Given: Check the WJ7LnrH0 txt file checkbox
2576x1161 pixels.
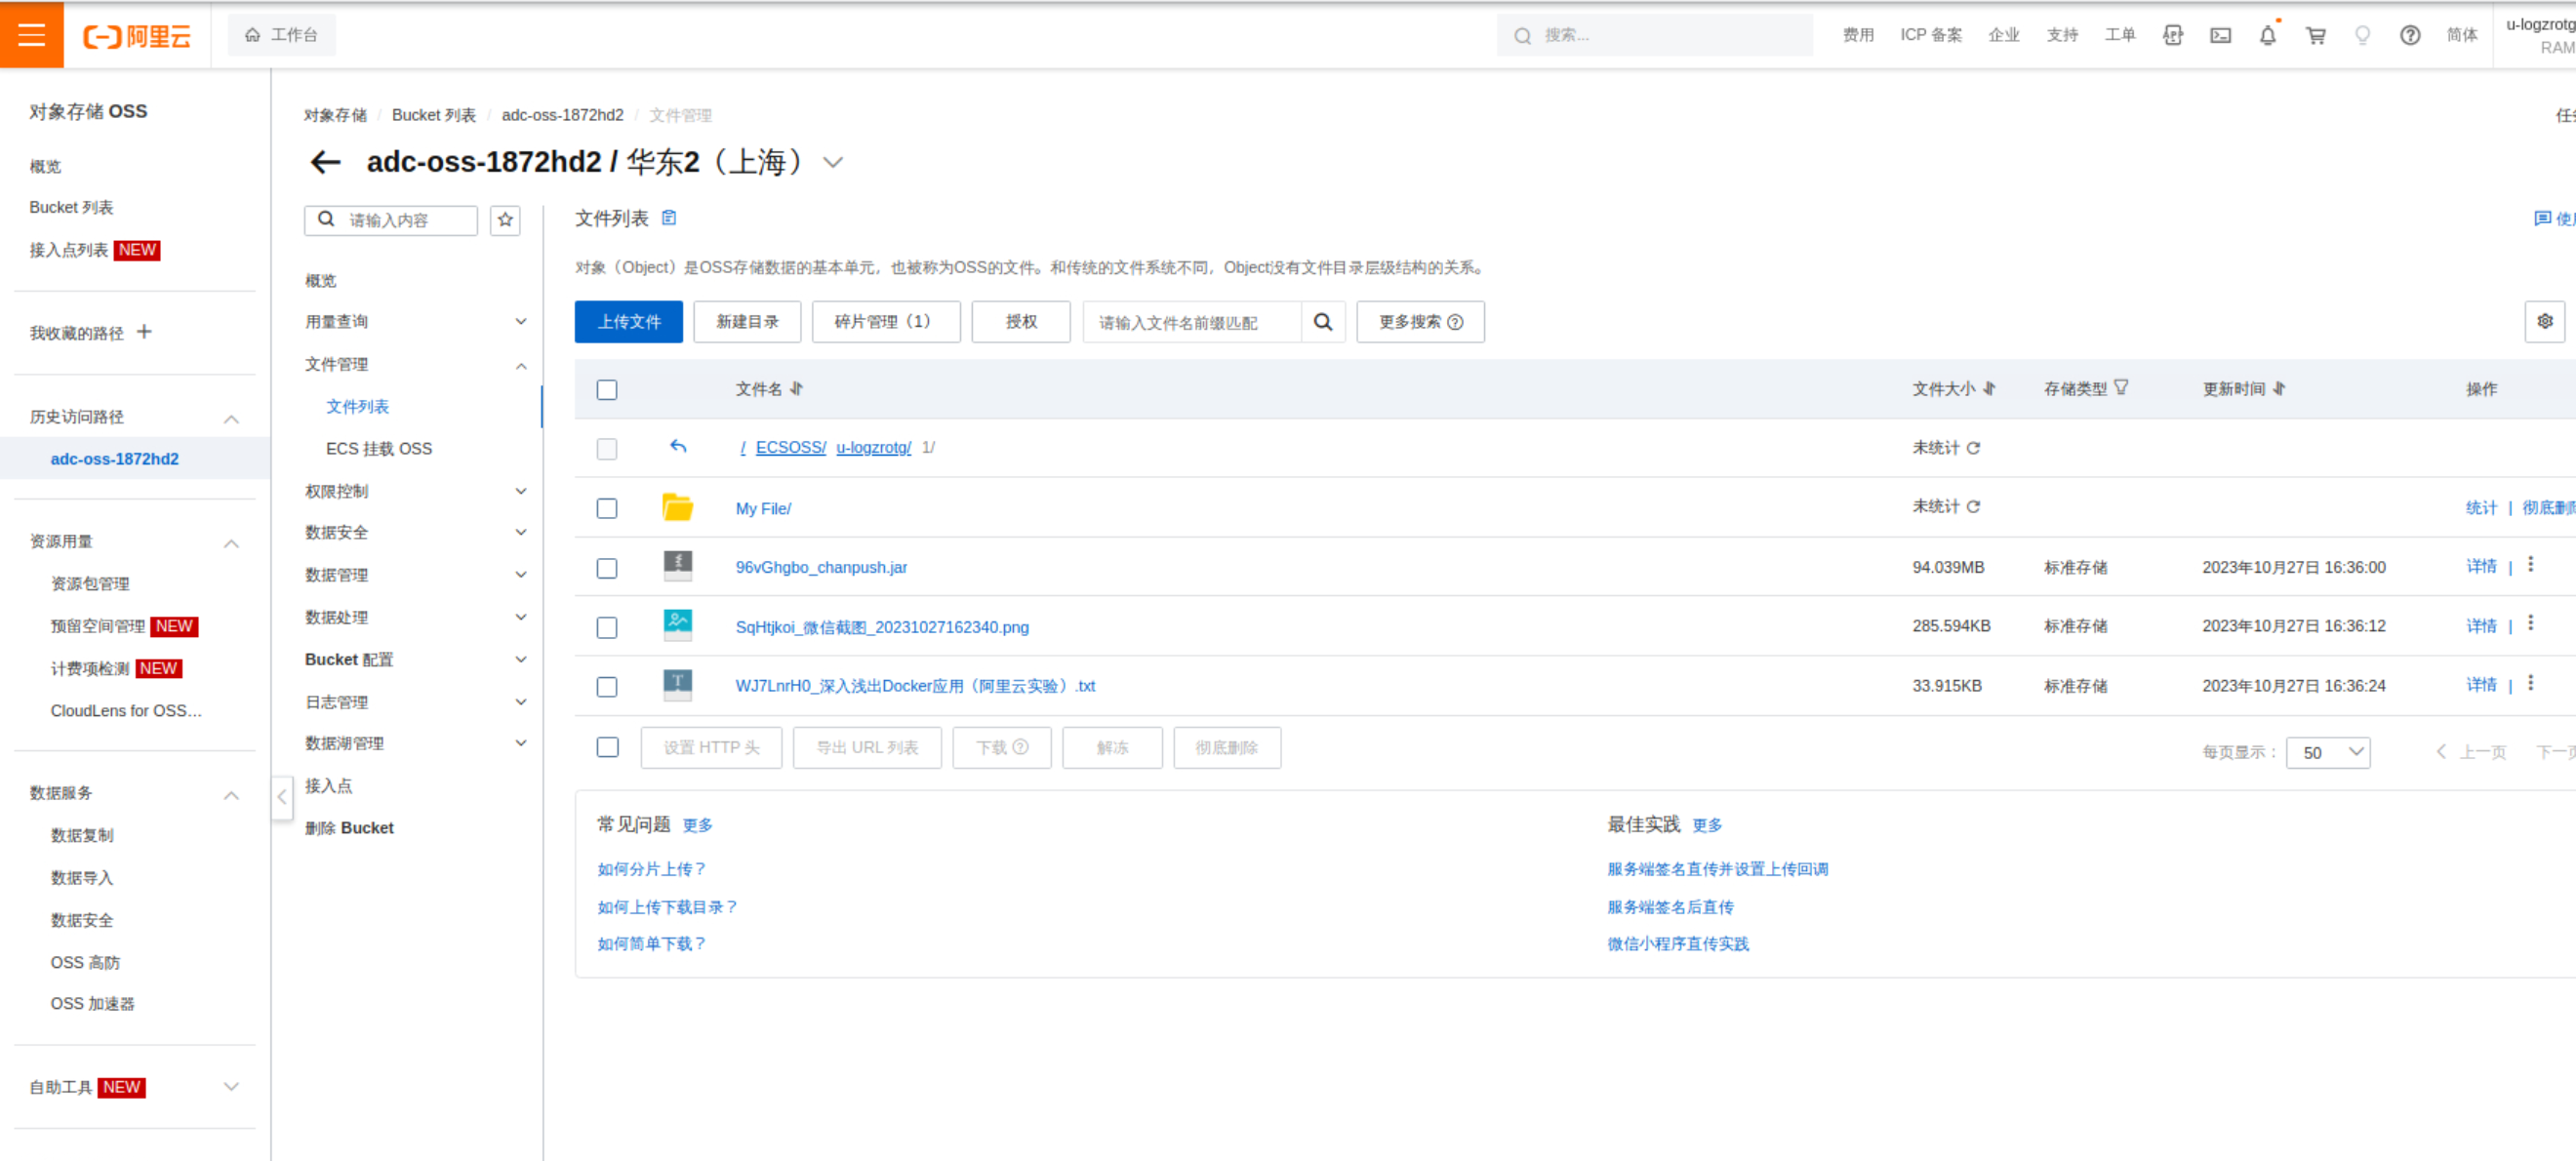Looking at the screenshot, I should [607, 687].
